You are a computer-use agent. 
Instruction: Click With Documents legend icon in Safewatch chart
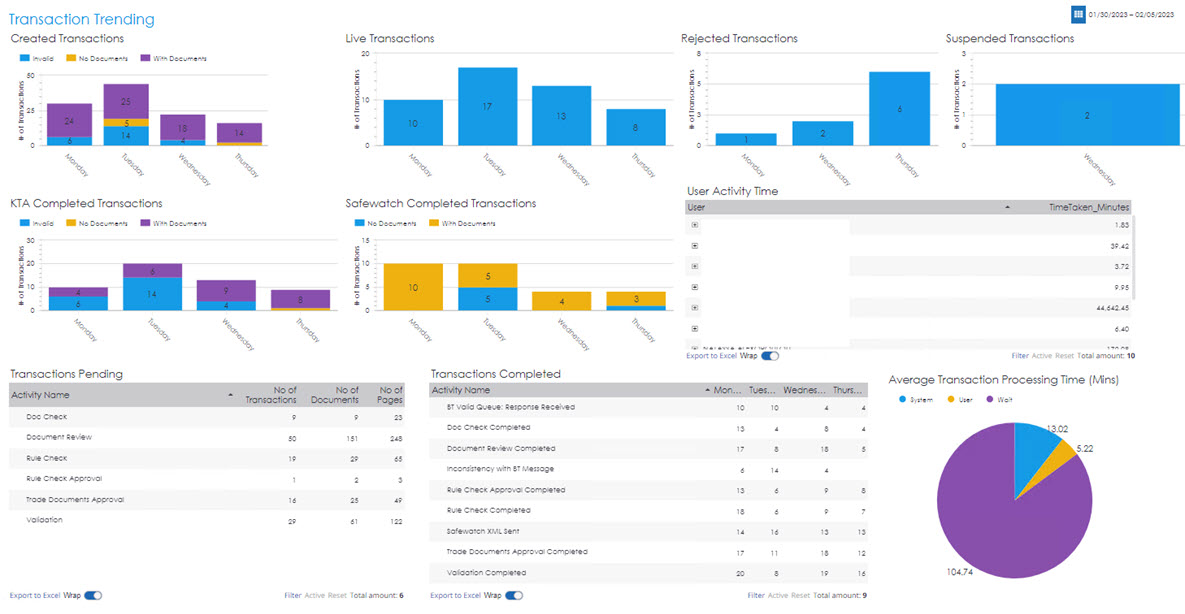click(x=432, y=224)
